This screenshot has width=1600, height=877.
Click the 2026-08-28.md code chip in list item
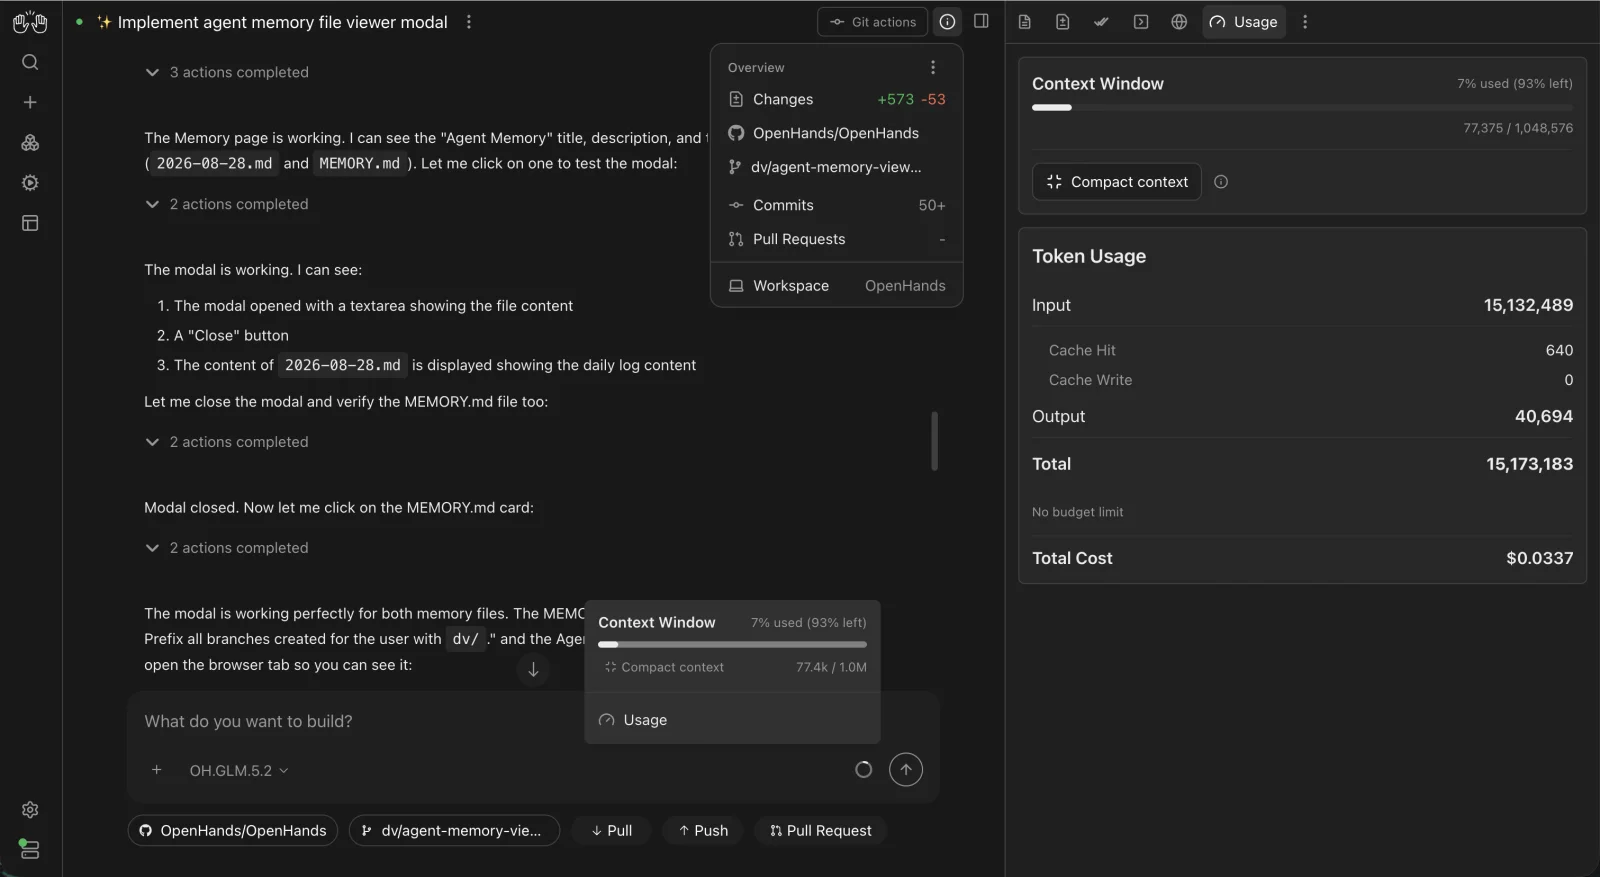pos(342,365)
